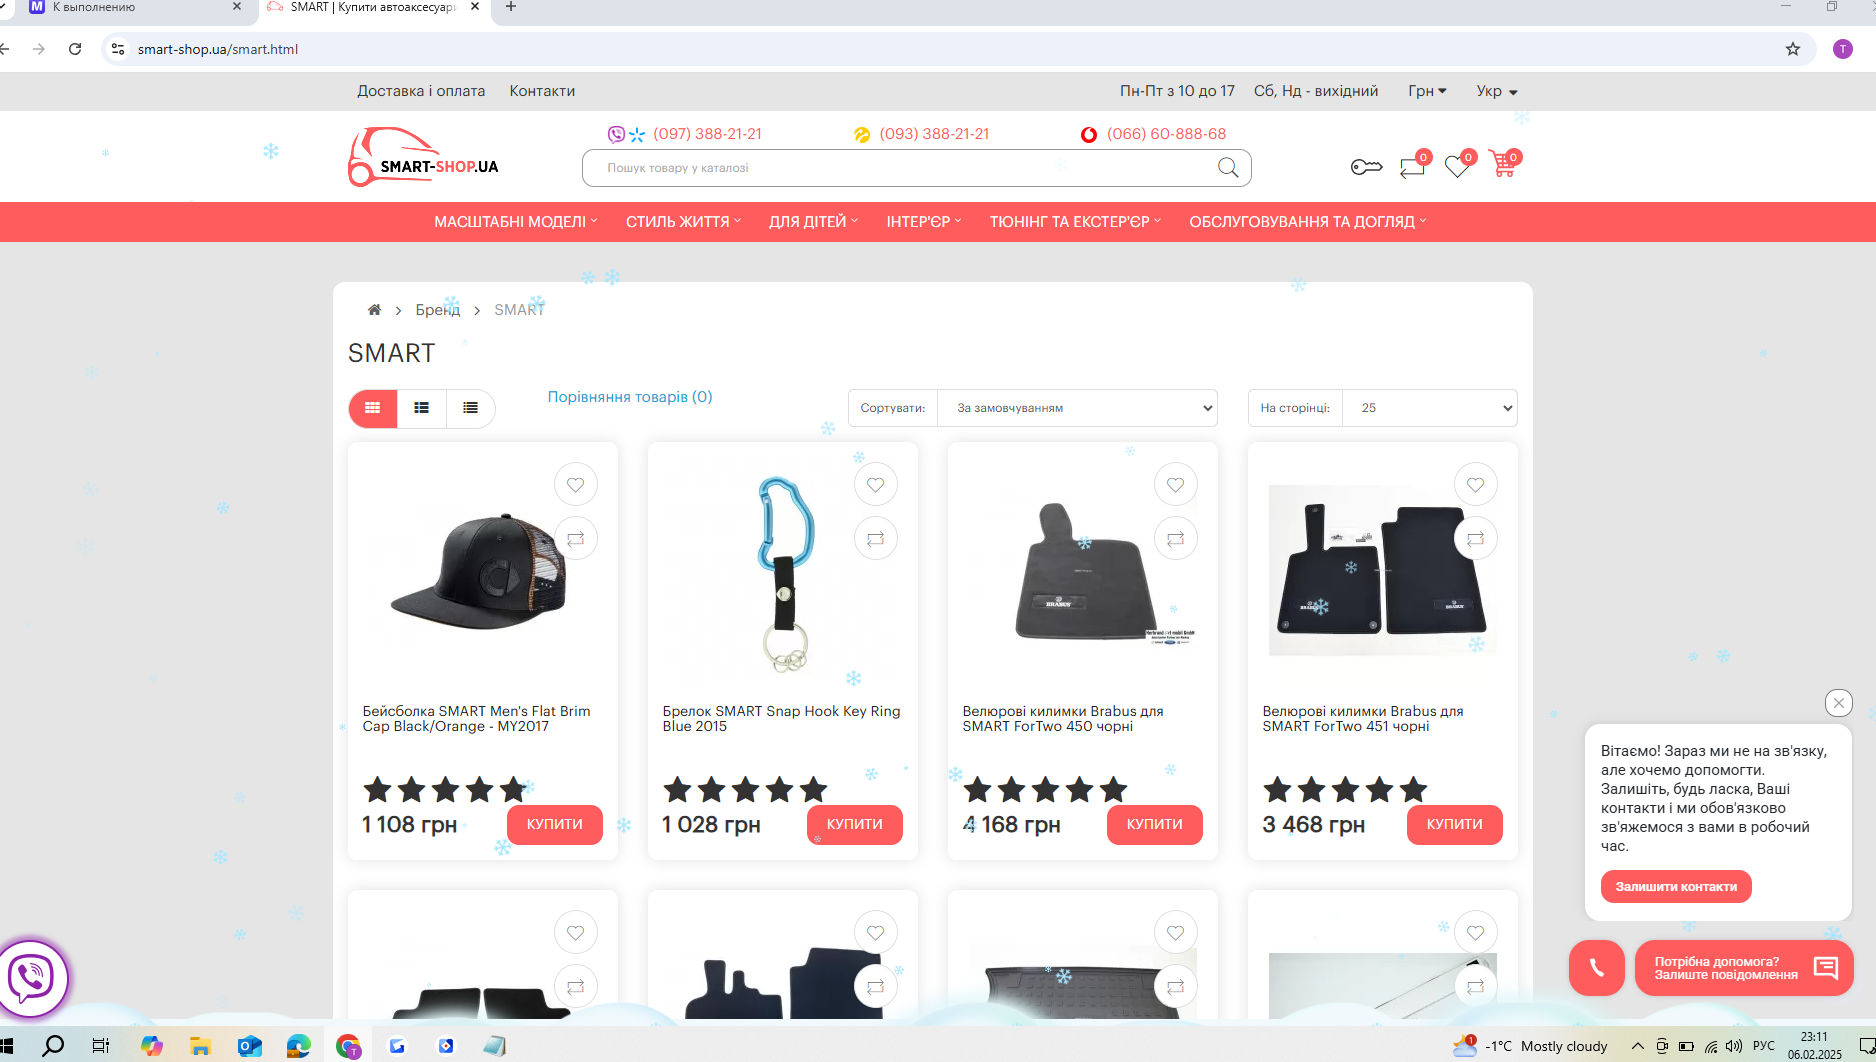Click the Залишити контакти button
1876x1062 pixels.
tap(1676, 887)
